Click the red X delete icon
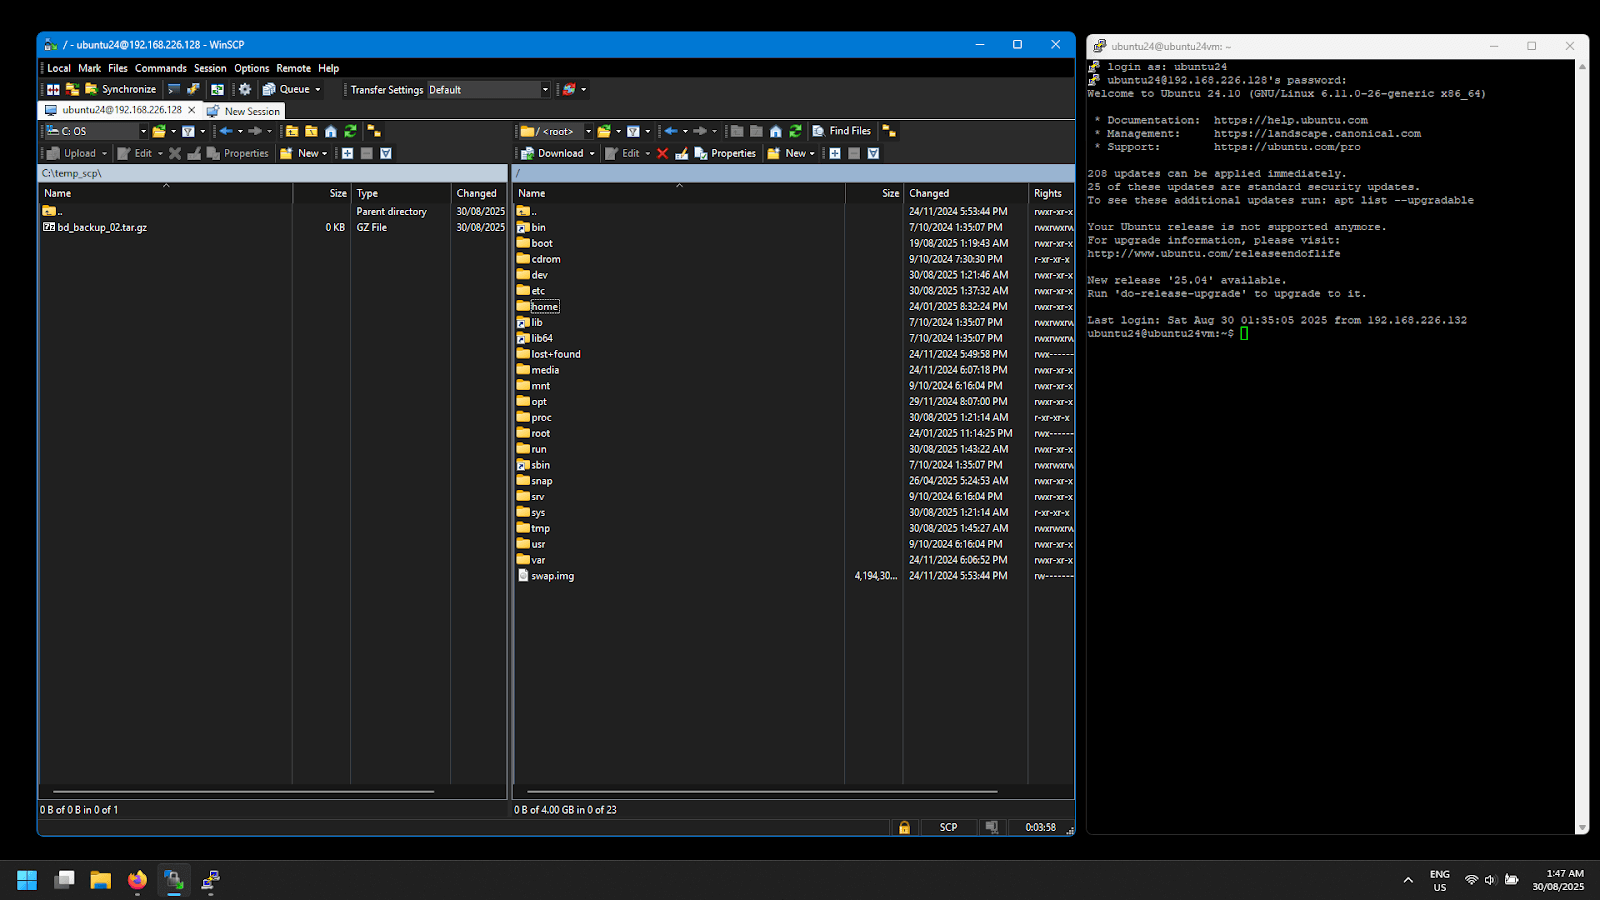The image size is (1600, 900). point(662,153)
